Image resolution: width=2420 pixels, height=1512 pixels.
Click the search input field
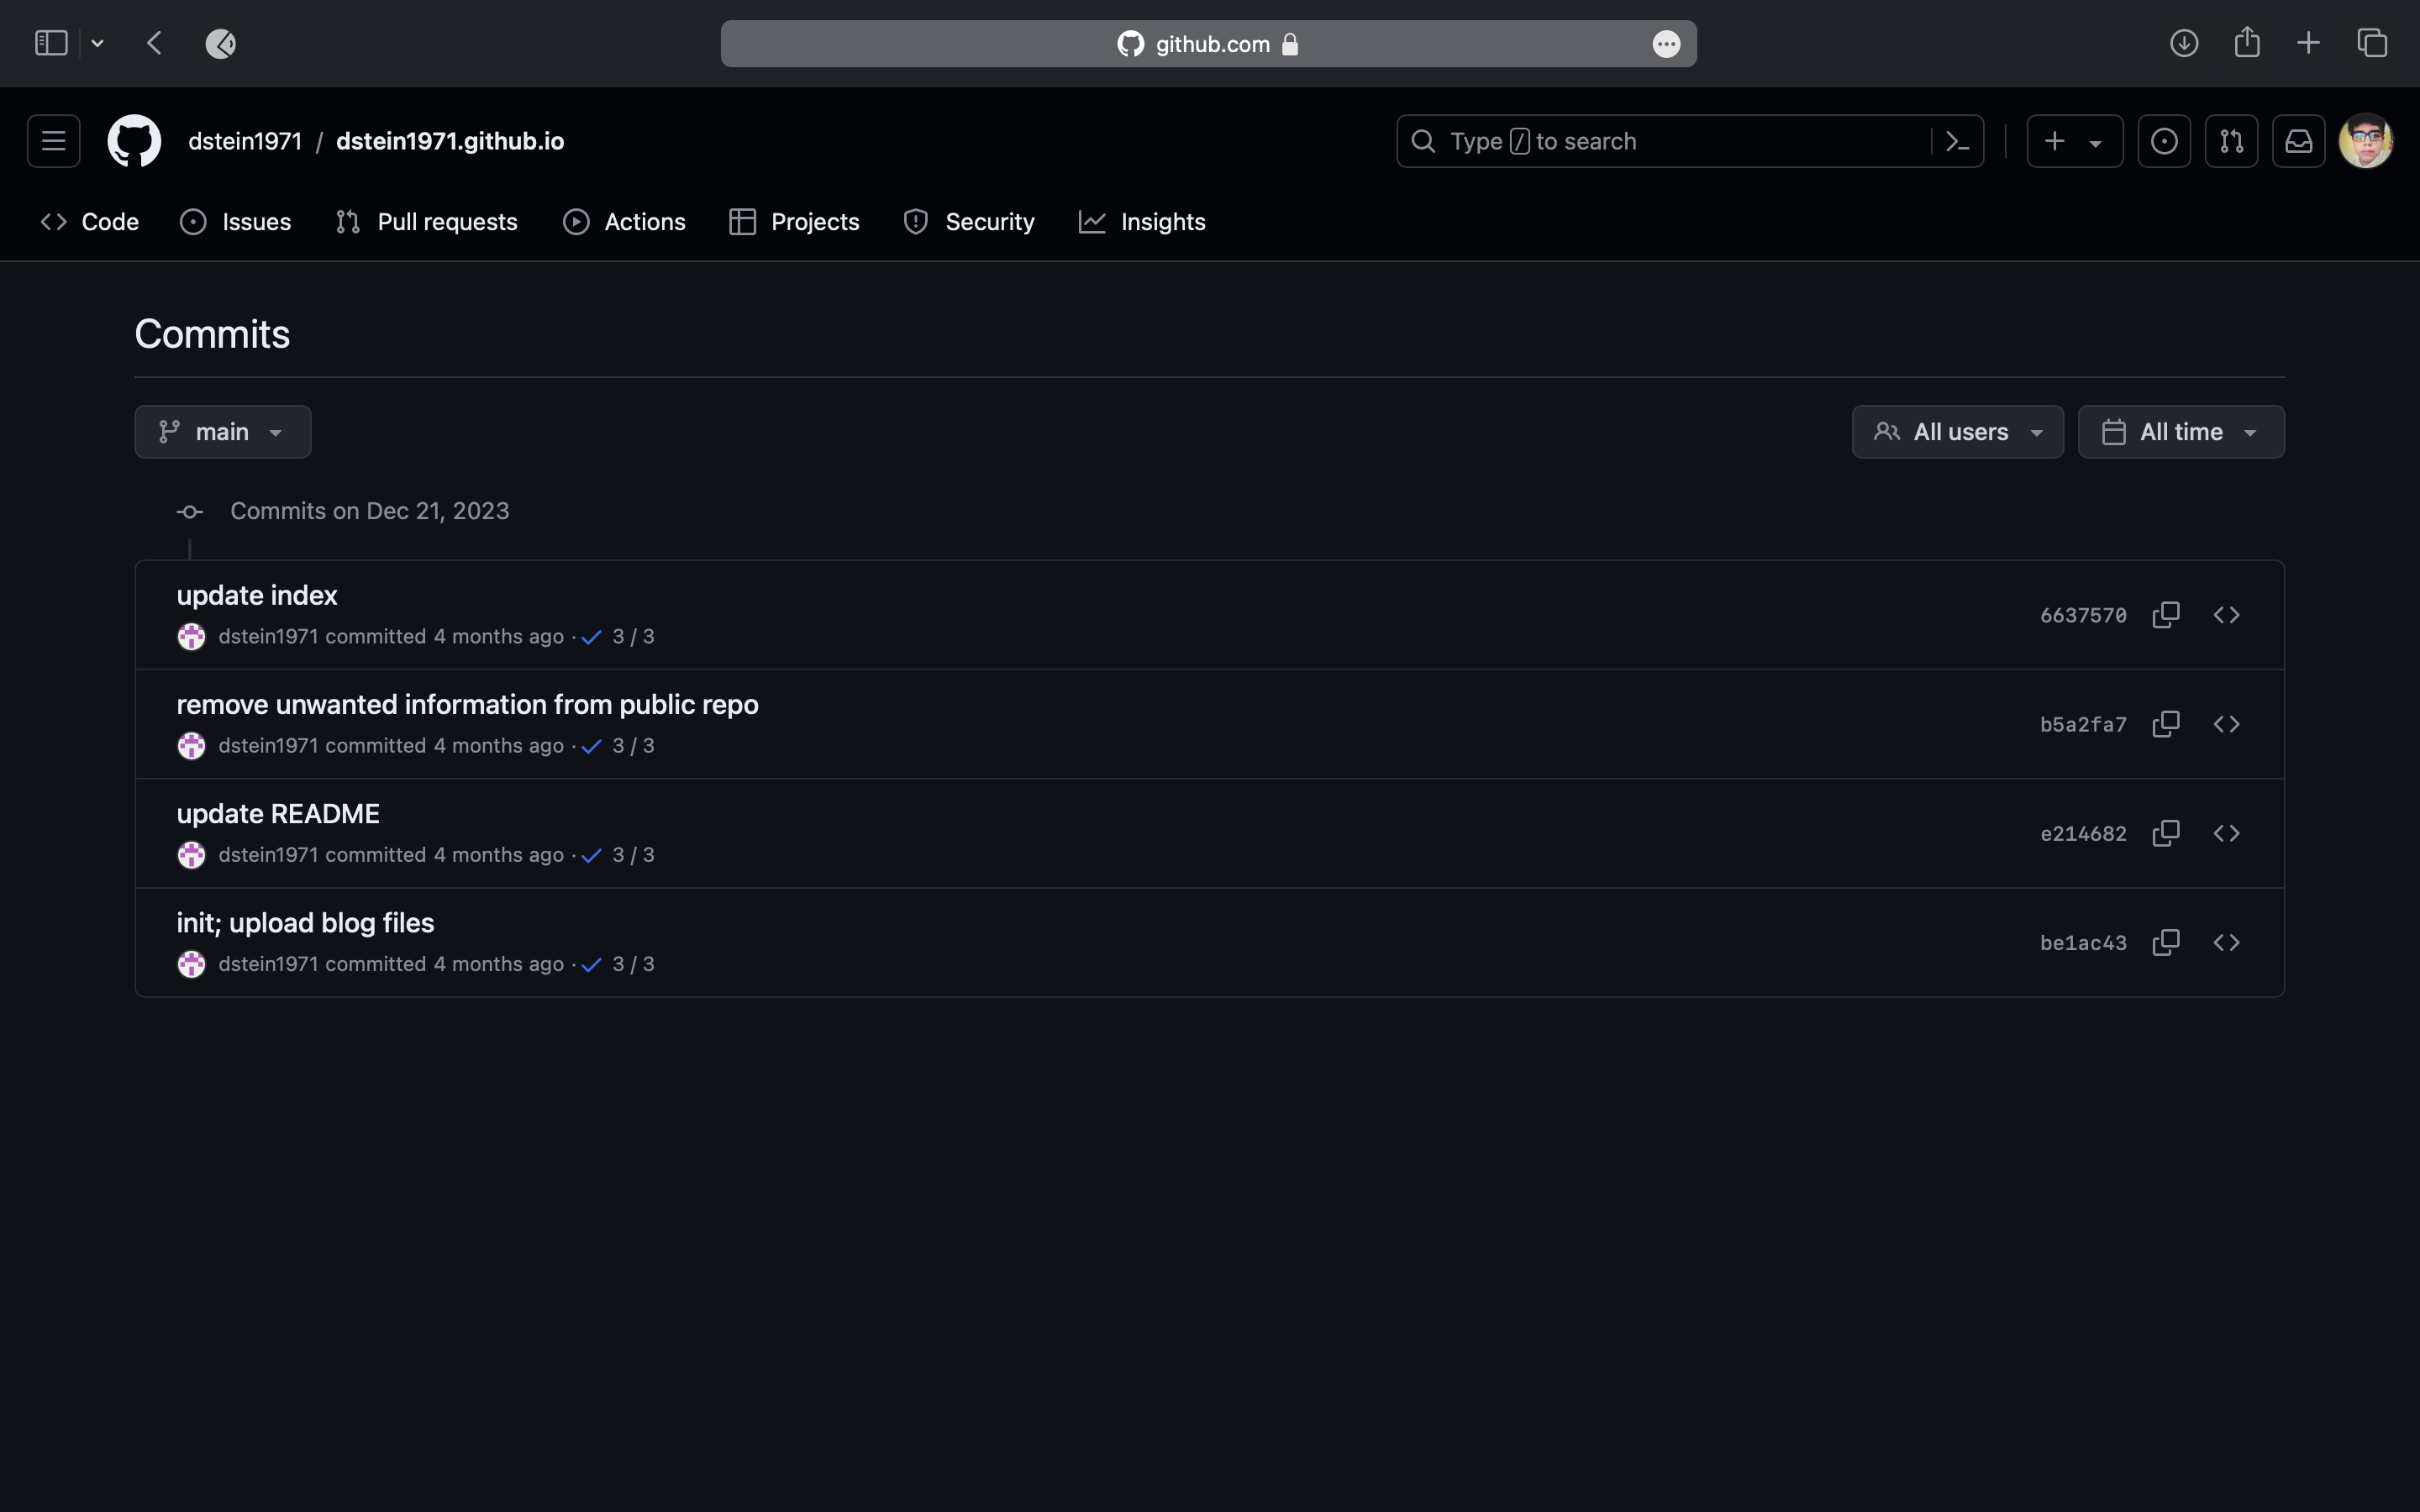1688,139
